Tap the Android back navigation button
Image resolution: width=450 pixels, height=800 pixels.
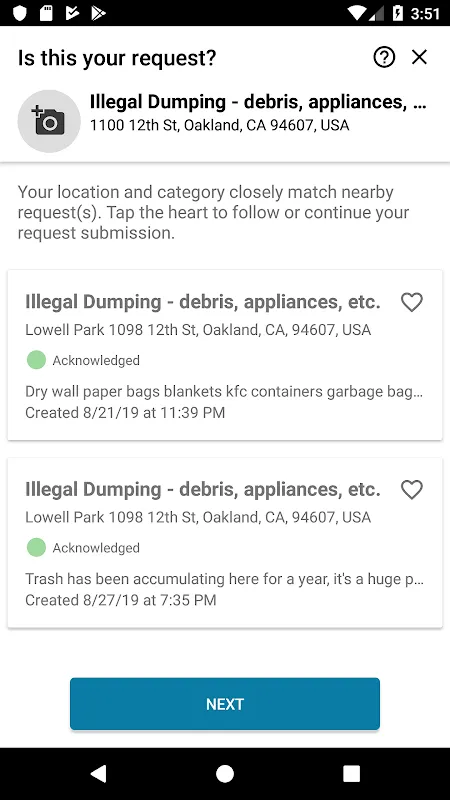point(98,773)
